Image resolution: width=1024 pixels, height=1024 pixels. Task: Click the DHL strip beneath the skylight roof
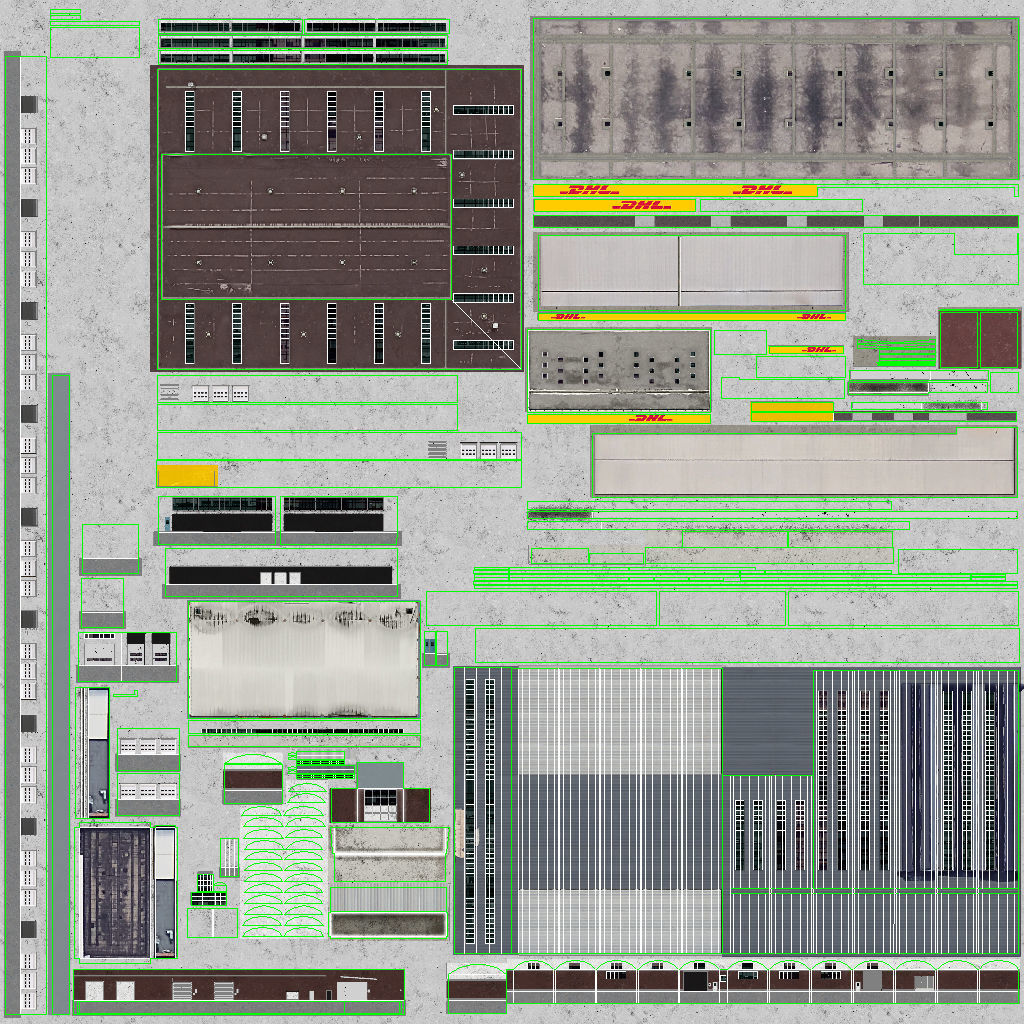click(x=618, y=418)
